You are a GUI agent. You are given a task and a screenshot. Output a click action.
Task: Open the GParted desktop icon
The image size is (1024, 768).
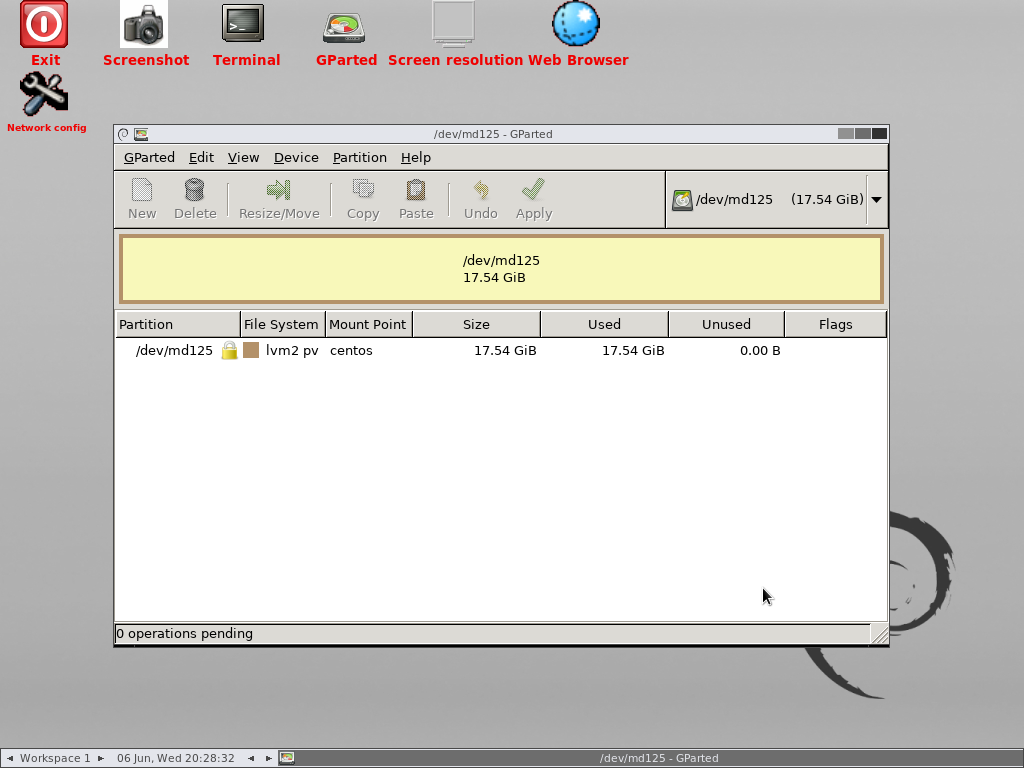tap(344, 26)
